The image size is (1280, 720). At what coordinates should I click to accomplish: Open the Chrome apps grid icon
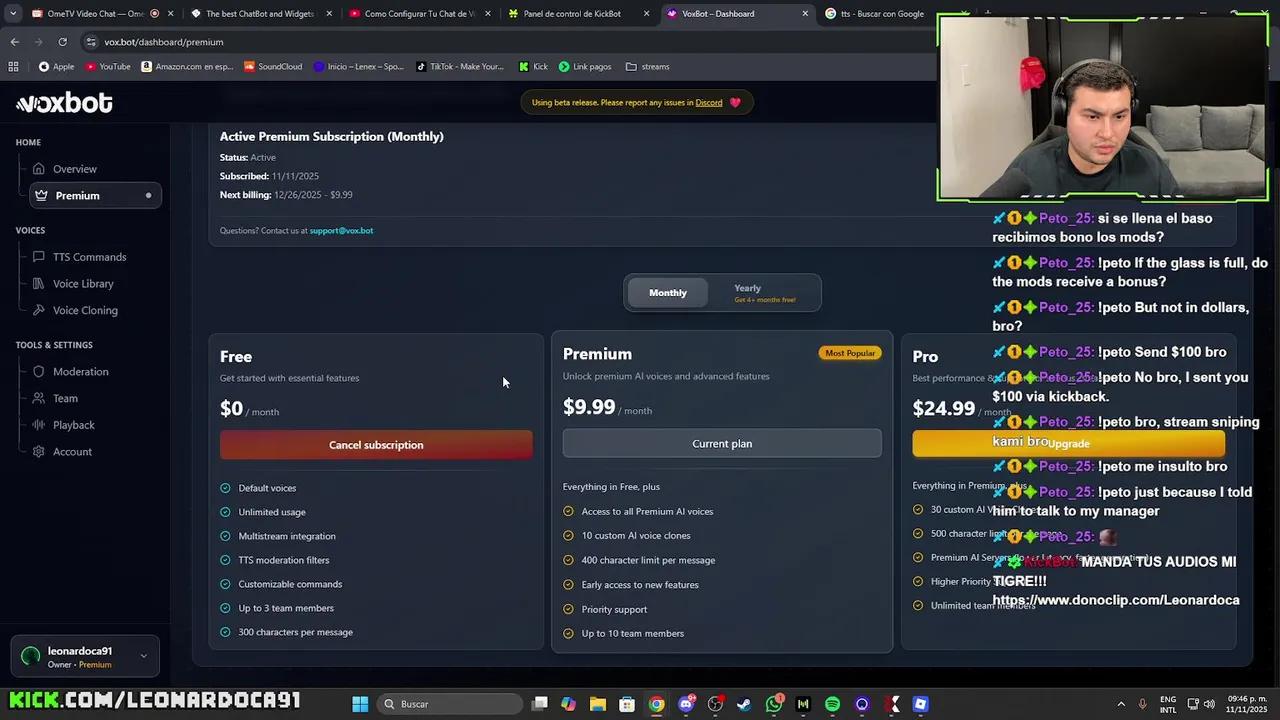tap(13, 67)
